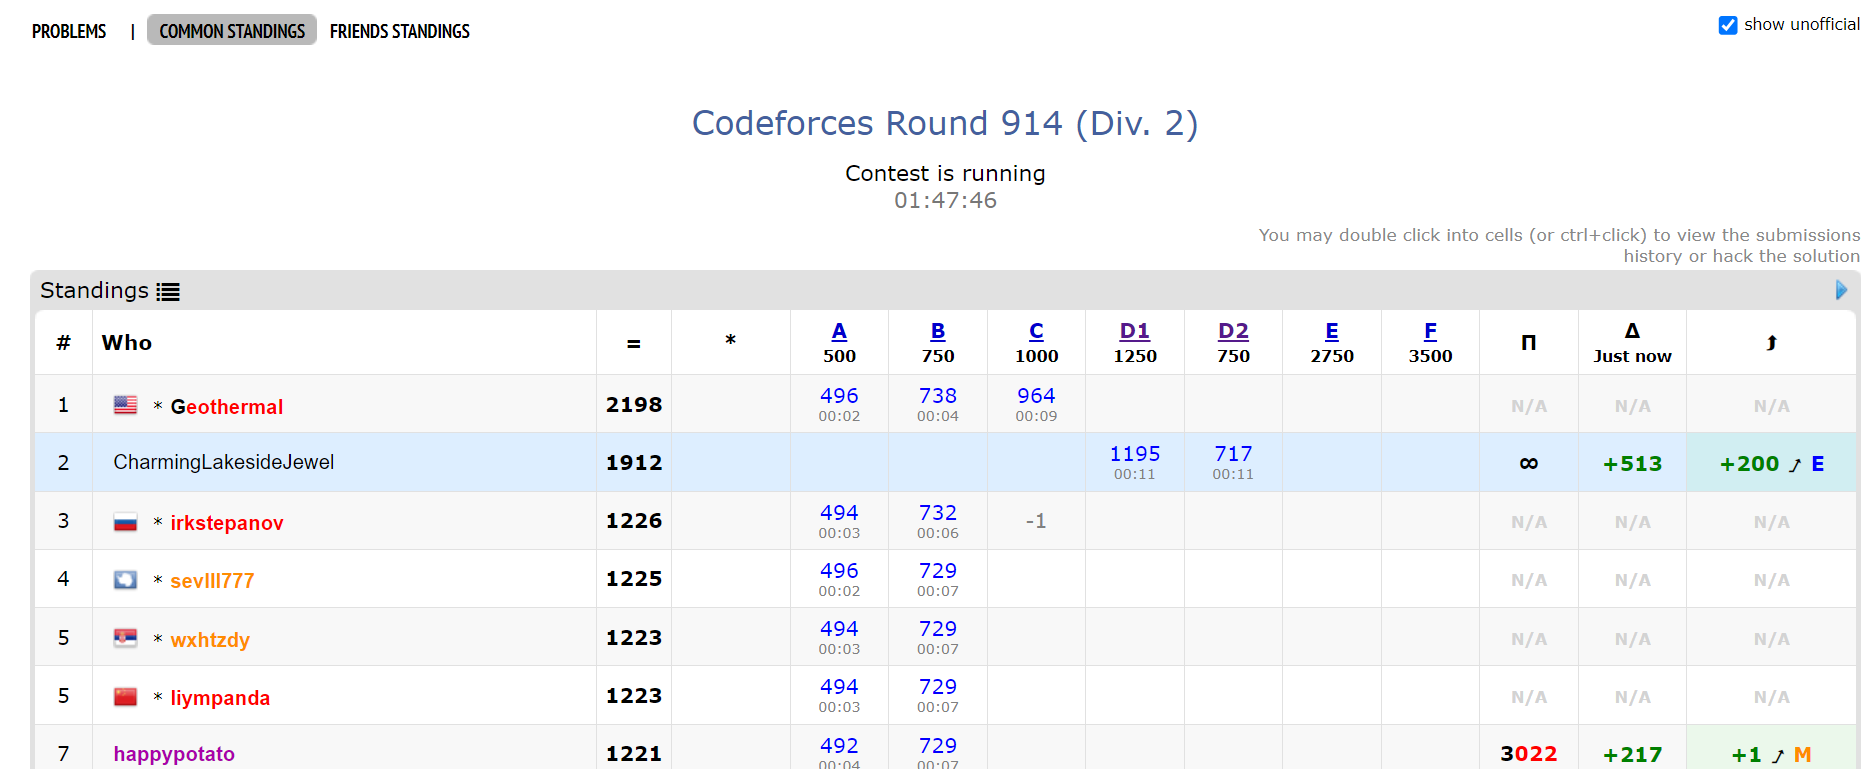Click the Serbian flag next to wxhtzdy

[125, 638]
